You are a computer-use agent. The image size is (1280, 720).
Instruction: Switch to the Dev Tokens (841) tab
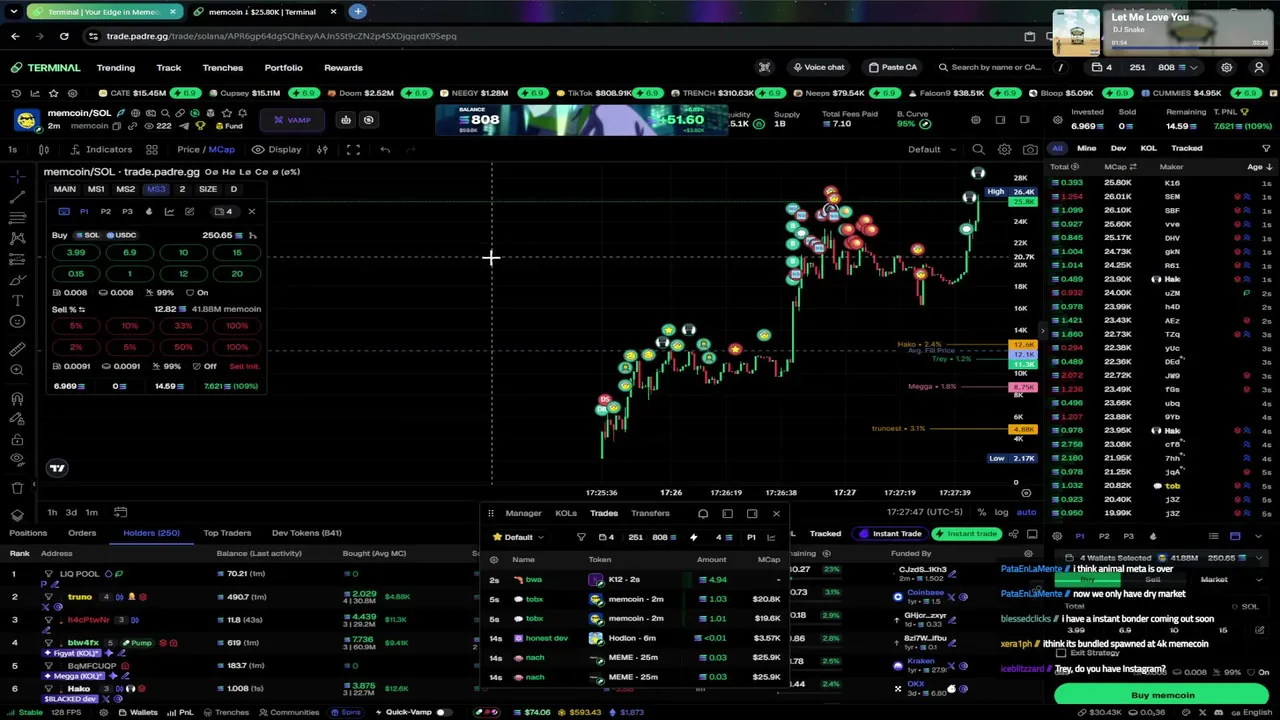click(x=307, y=533)
